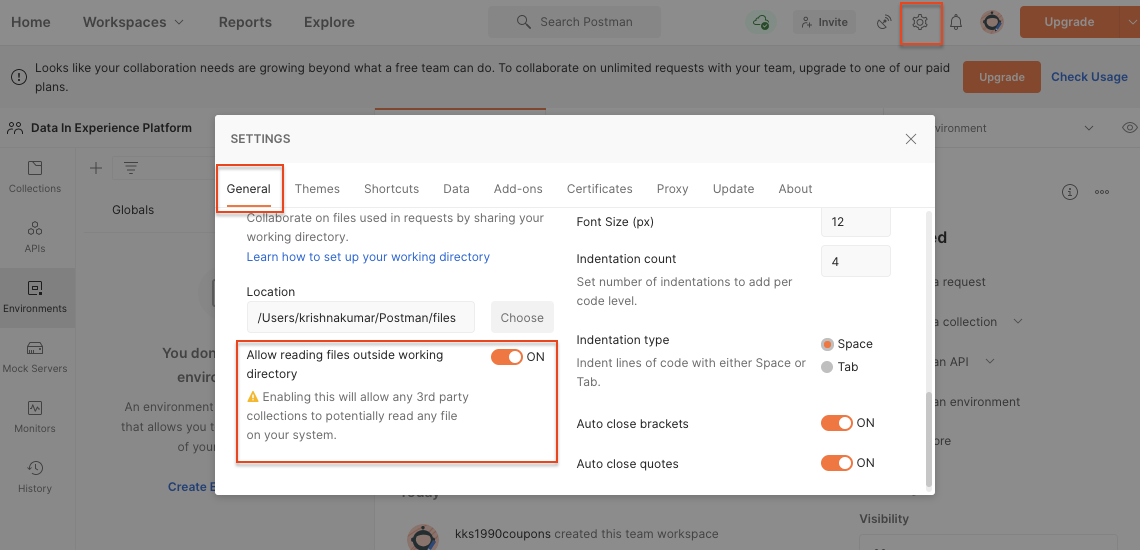Image resolution: width=1140 pixels, height=550 pixels.
Task: Open the History sidebar icon
Action: 35,476
